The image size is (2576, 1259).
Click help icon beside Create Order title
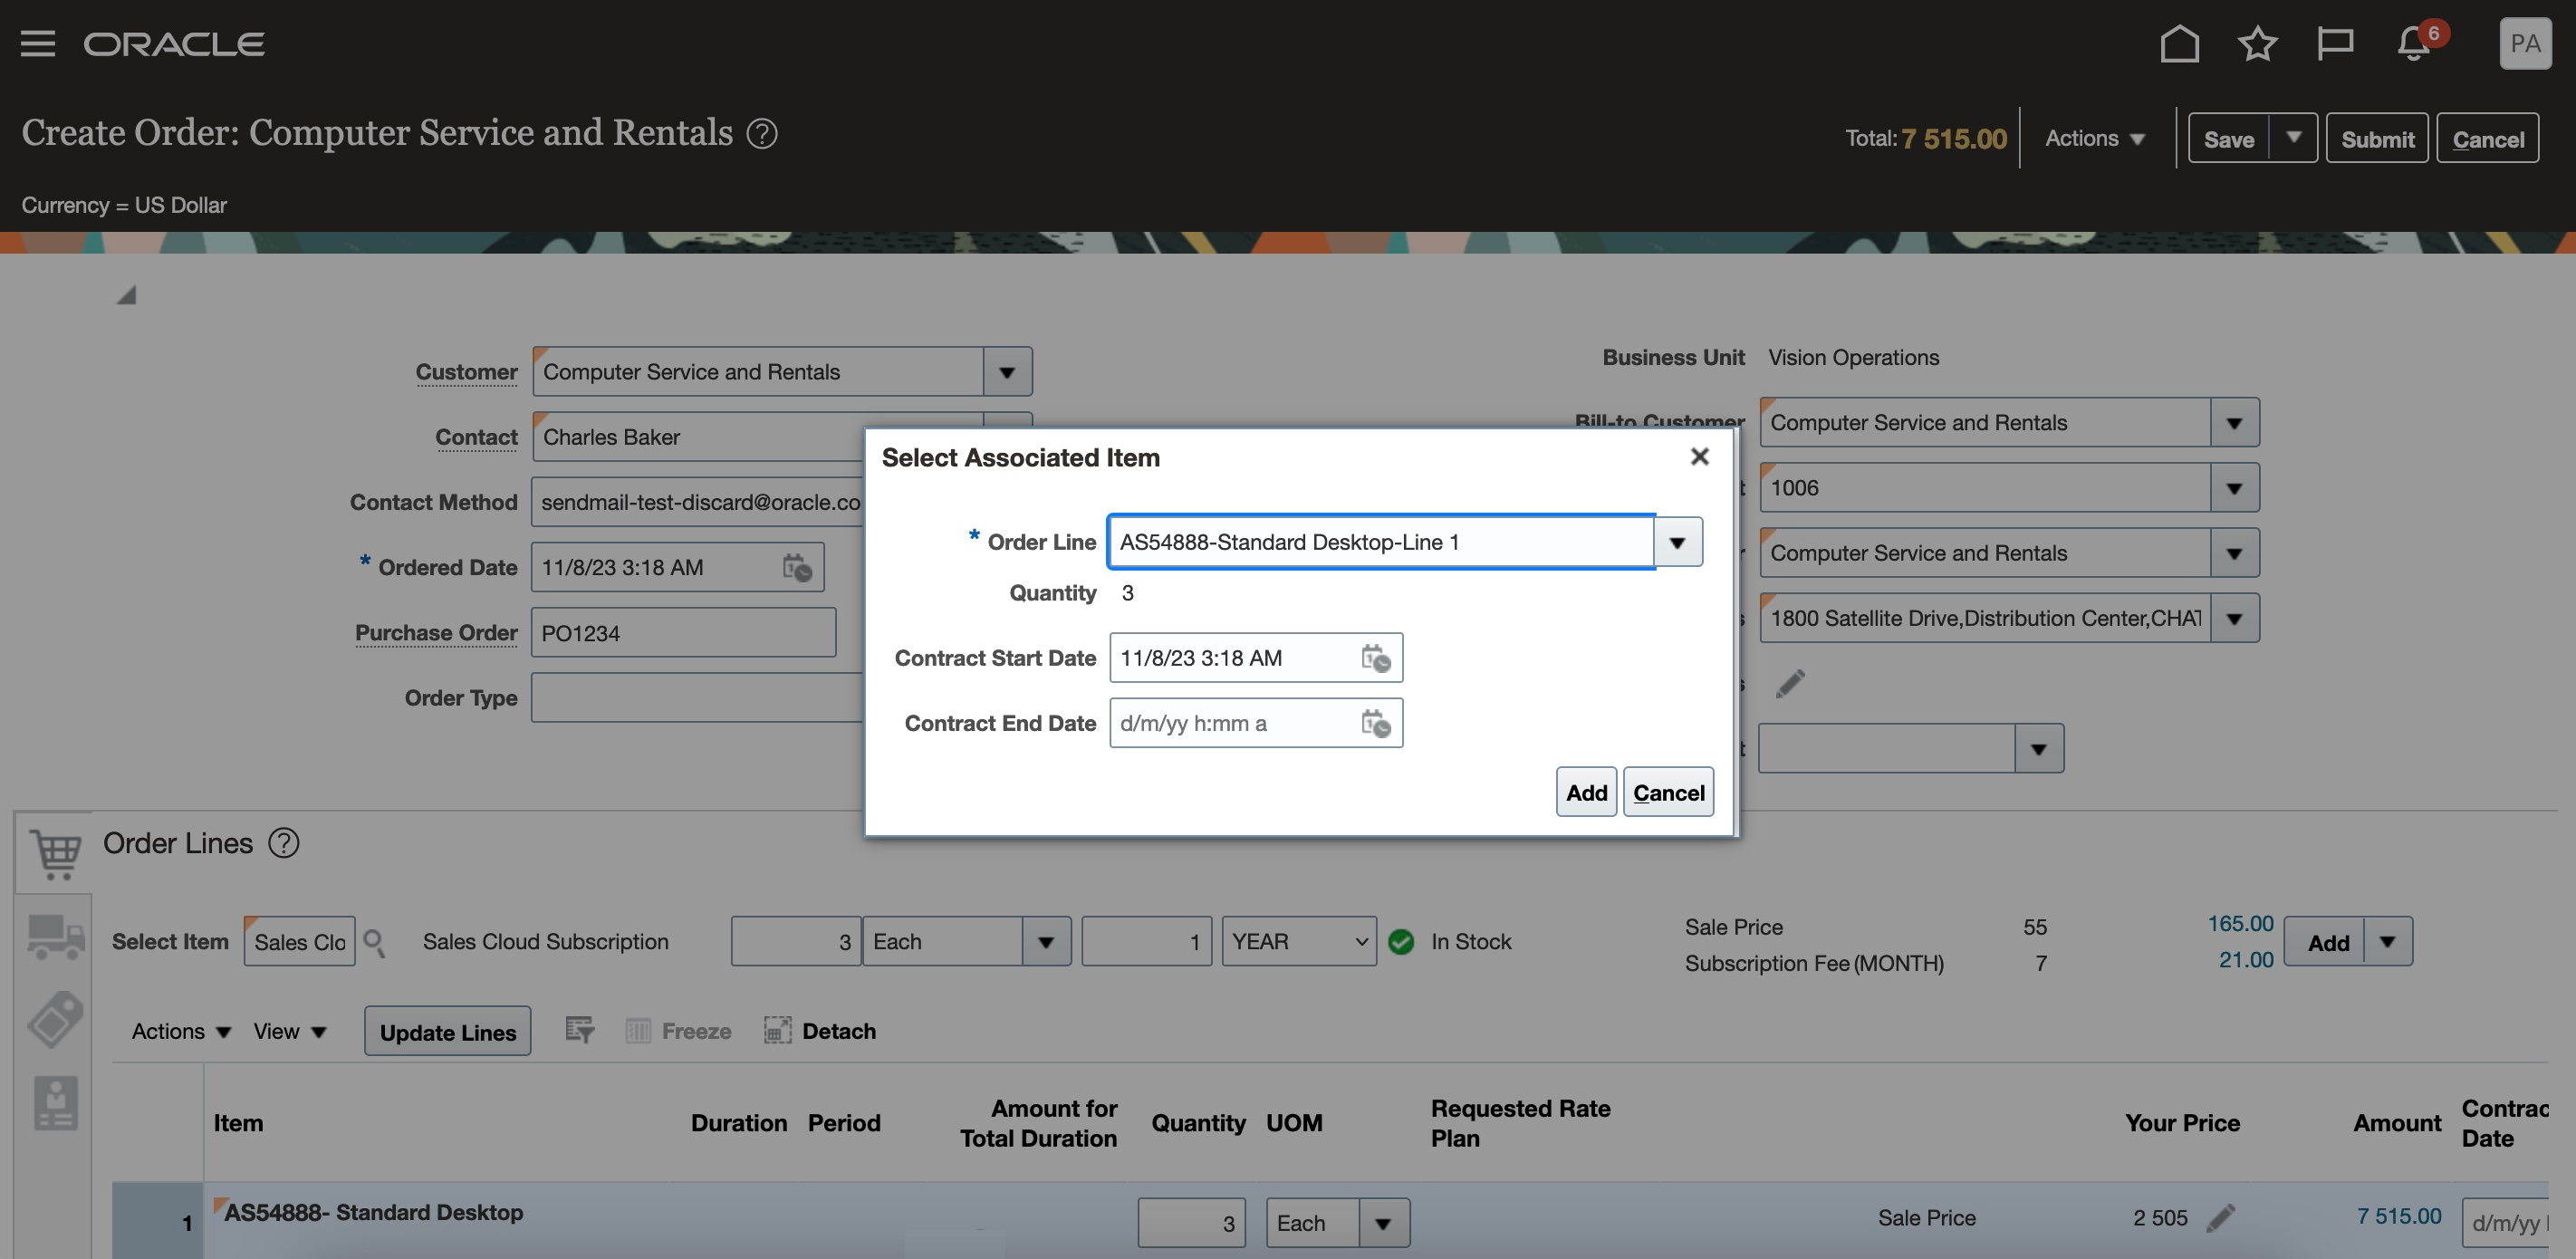tap(762, 133)
